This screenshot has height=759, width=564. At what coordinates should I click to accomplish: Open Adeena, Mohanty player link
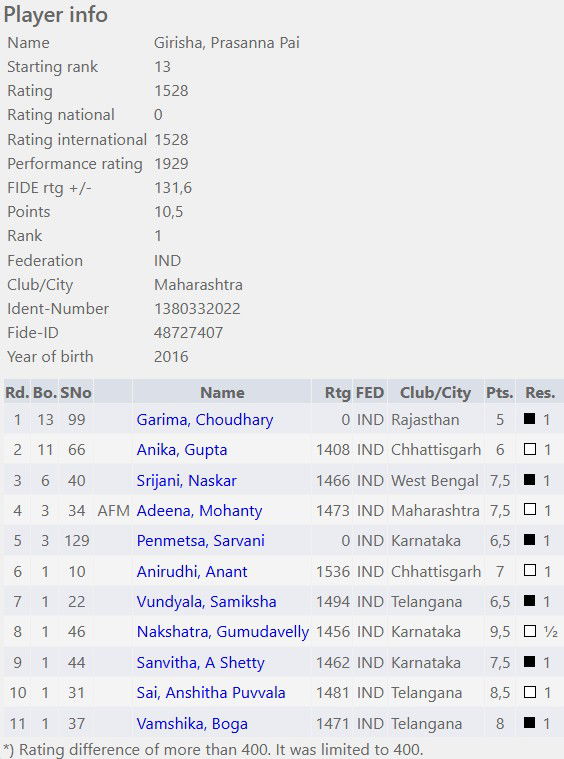[x=199, y=511]
